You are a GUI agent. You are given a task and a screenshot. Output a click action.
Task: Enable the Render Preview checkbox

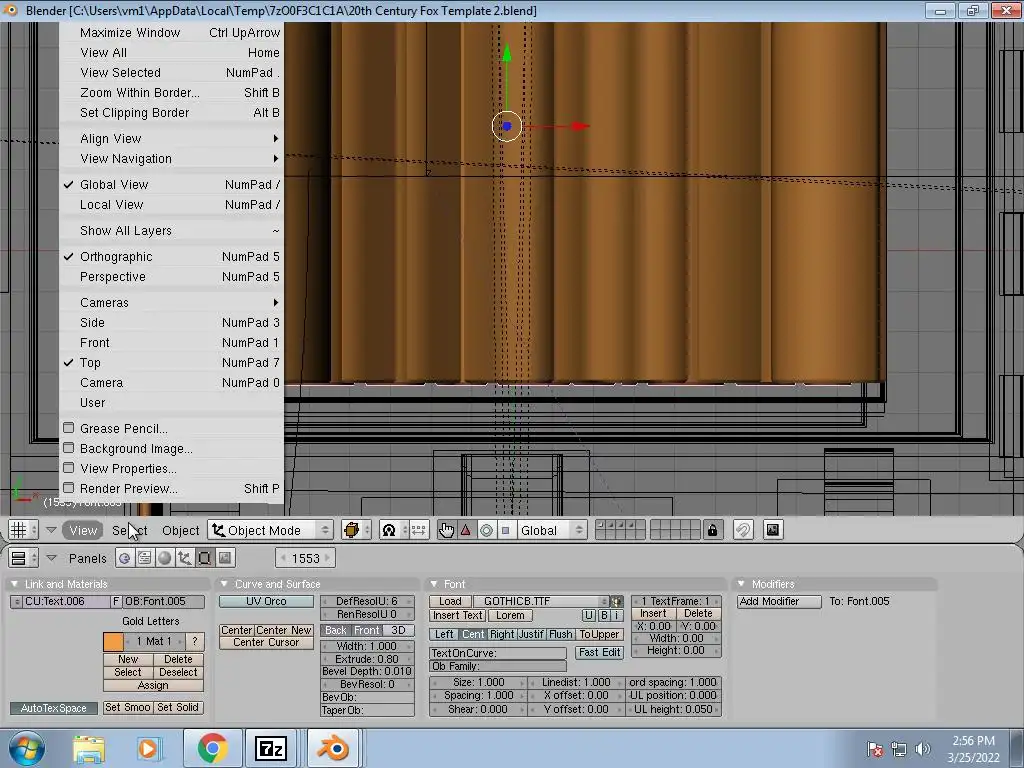(x=69, y=488)
